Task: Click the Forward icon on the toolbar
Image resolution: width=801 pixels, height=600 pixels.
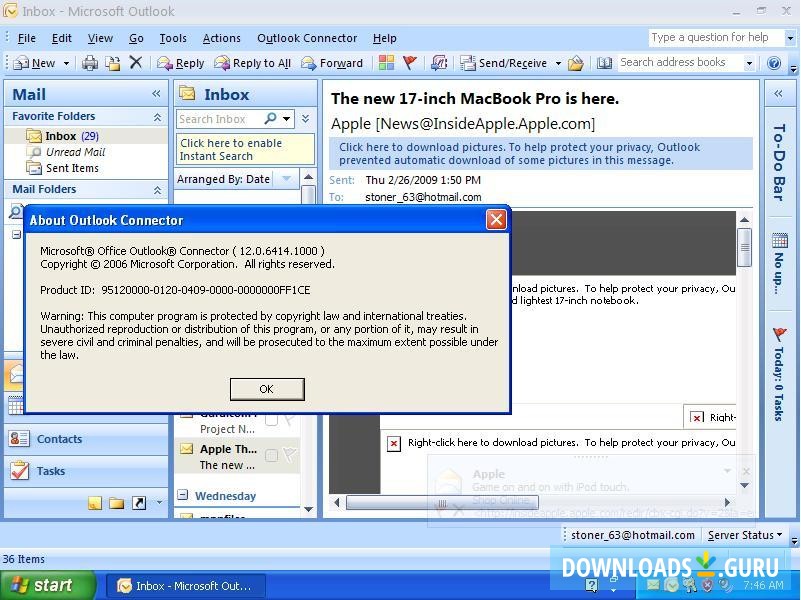Action: tap(334, 62)
